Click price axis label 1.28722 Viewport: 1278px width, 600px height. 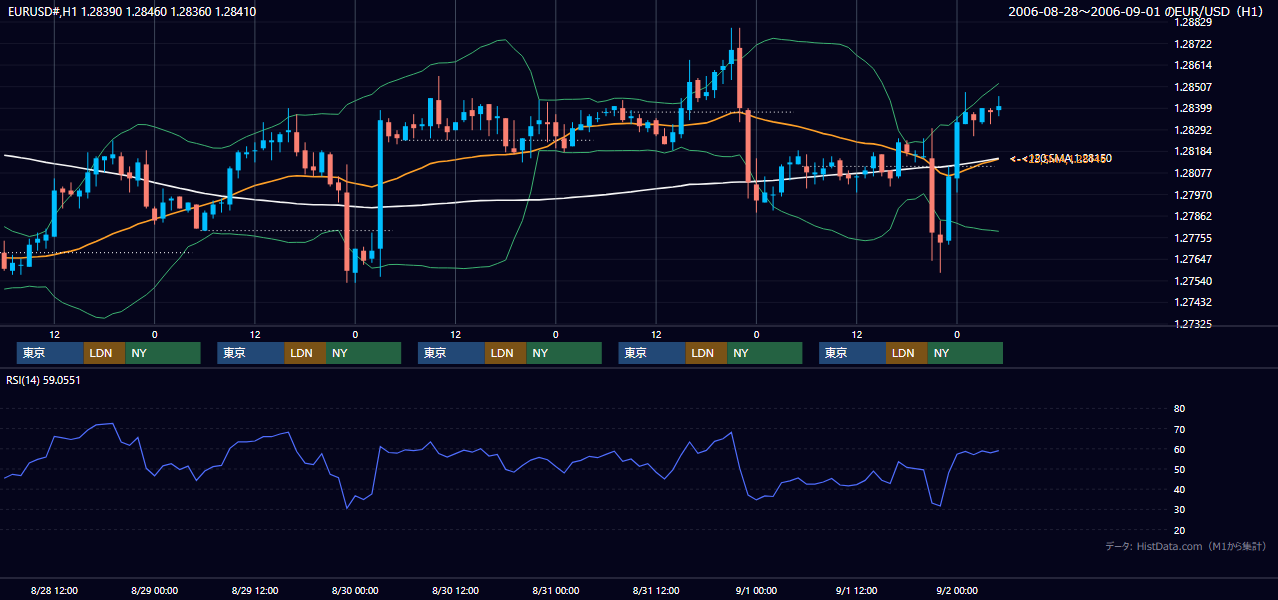(1192, 44)
